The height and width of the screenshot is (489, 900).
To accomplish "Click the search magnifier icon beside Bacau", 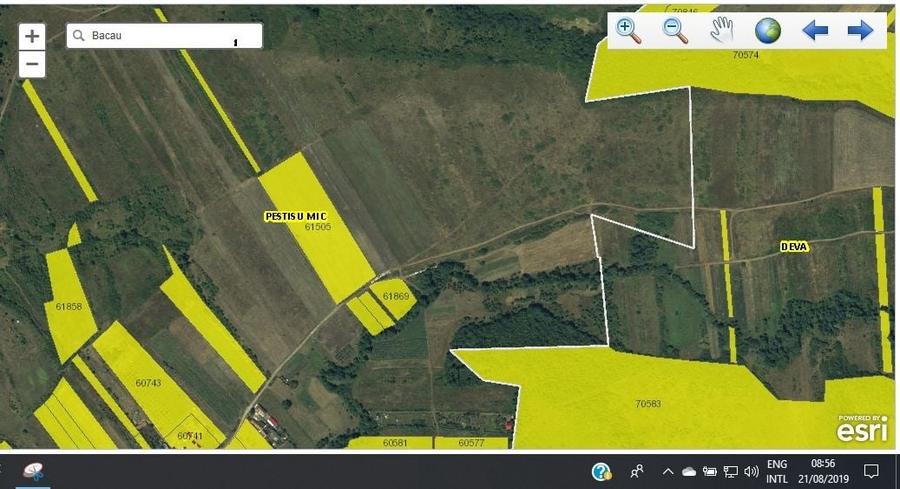I will 79,36.
